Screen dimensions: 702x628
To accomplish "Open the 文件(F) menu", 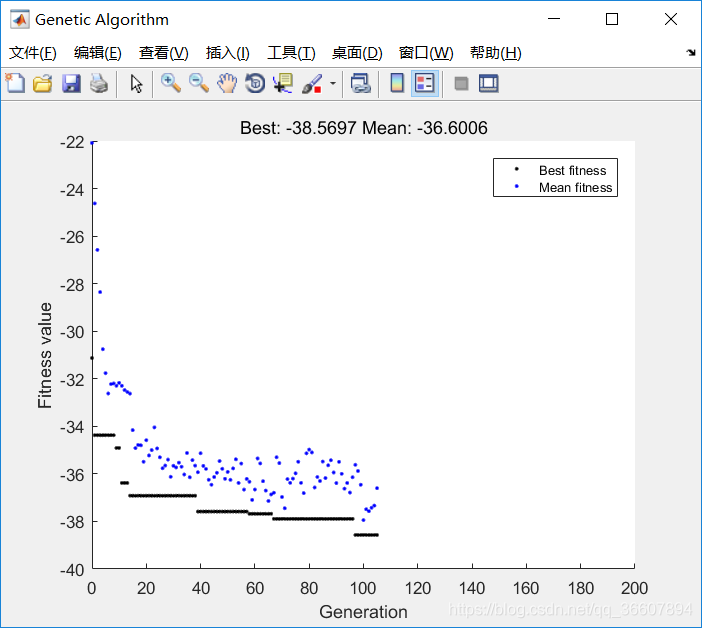I will pos(33,53).
